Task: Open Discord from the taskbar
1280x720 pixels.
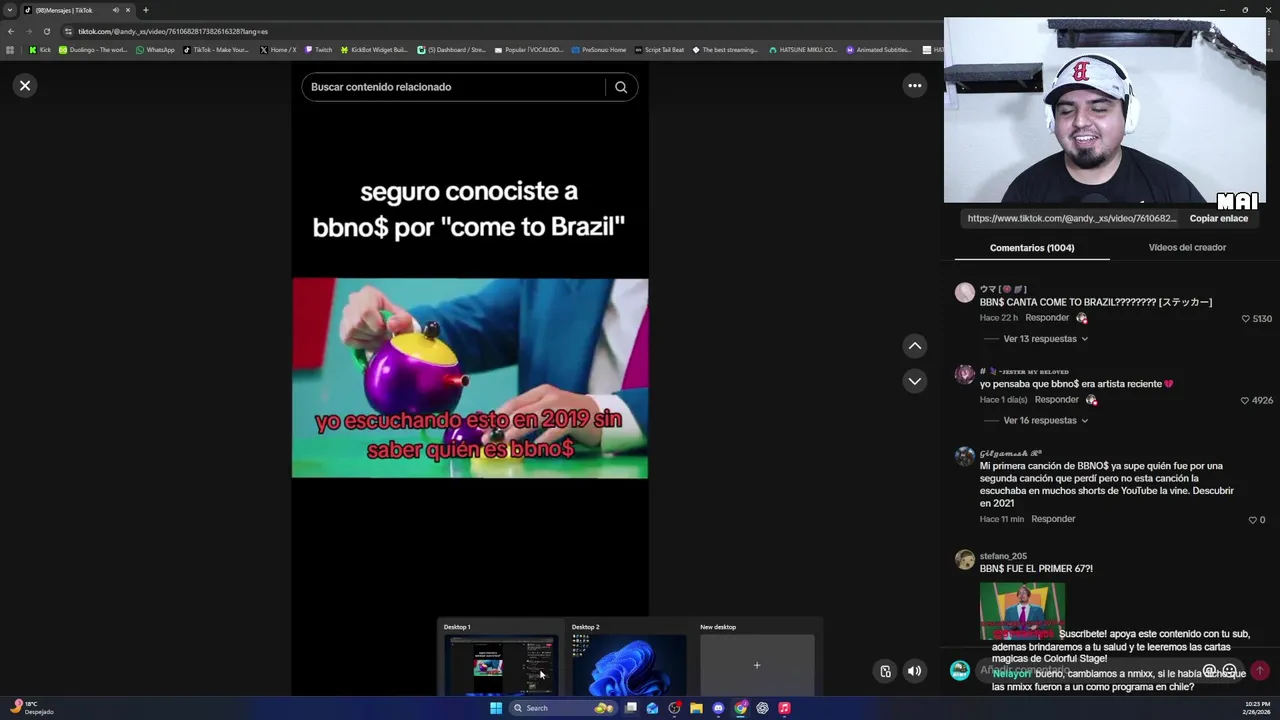Action: click(x=718, y=708)
